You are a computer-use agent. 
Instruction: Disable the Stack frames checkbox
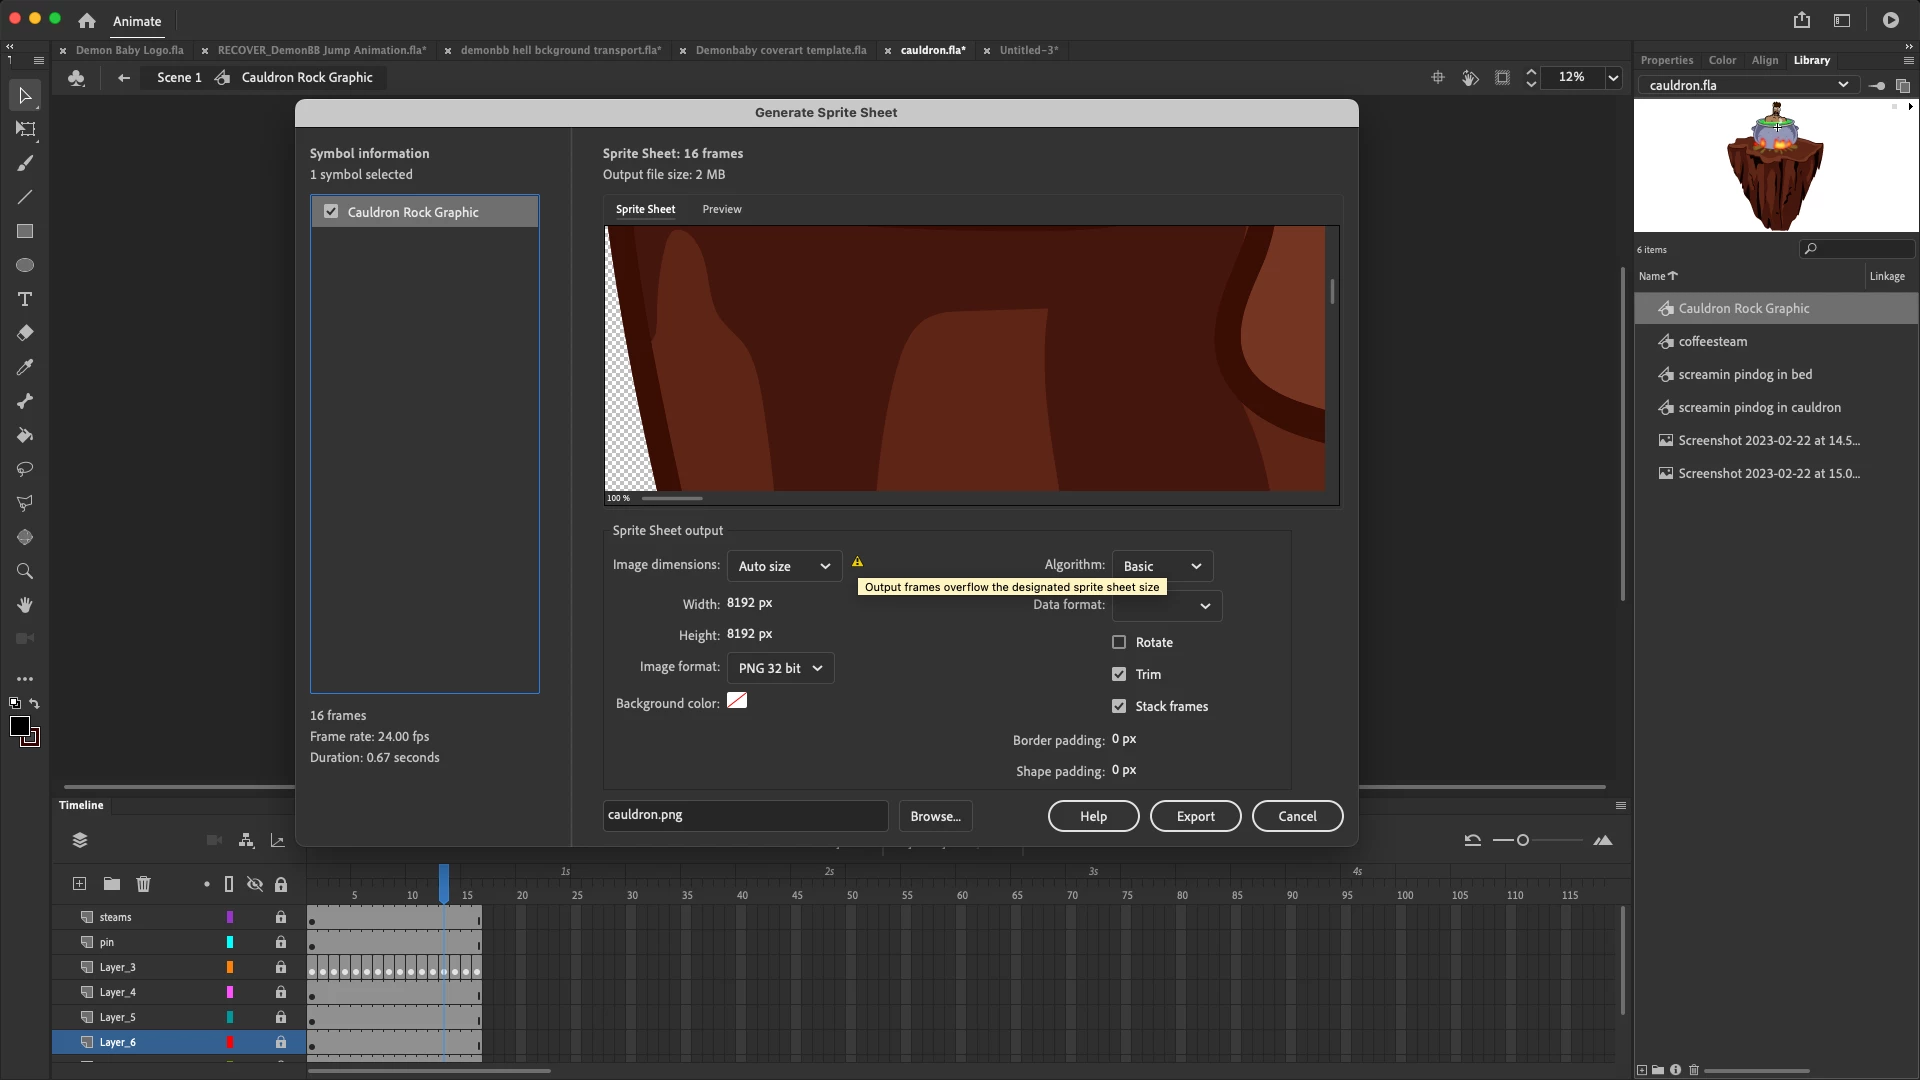(1119, 706)
